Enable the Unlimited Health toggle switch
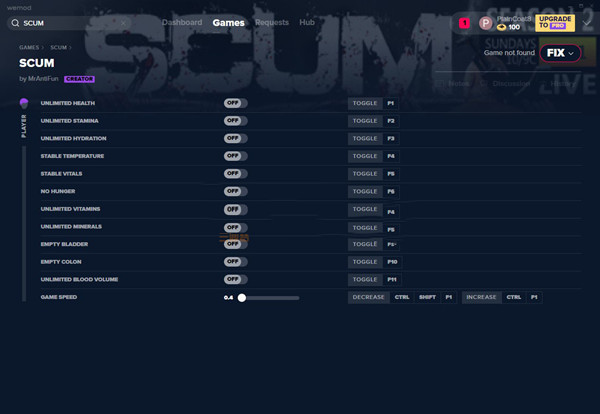Screen dimensions: 600x414 (x=235, y=103)
